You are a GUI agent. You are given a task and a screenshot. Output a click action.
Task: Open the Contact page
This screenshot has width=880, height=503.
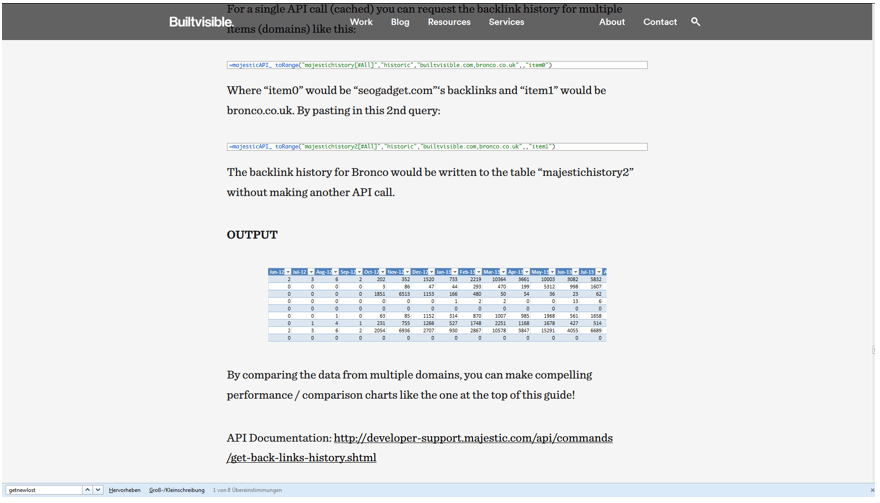coord(660,22)
